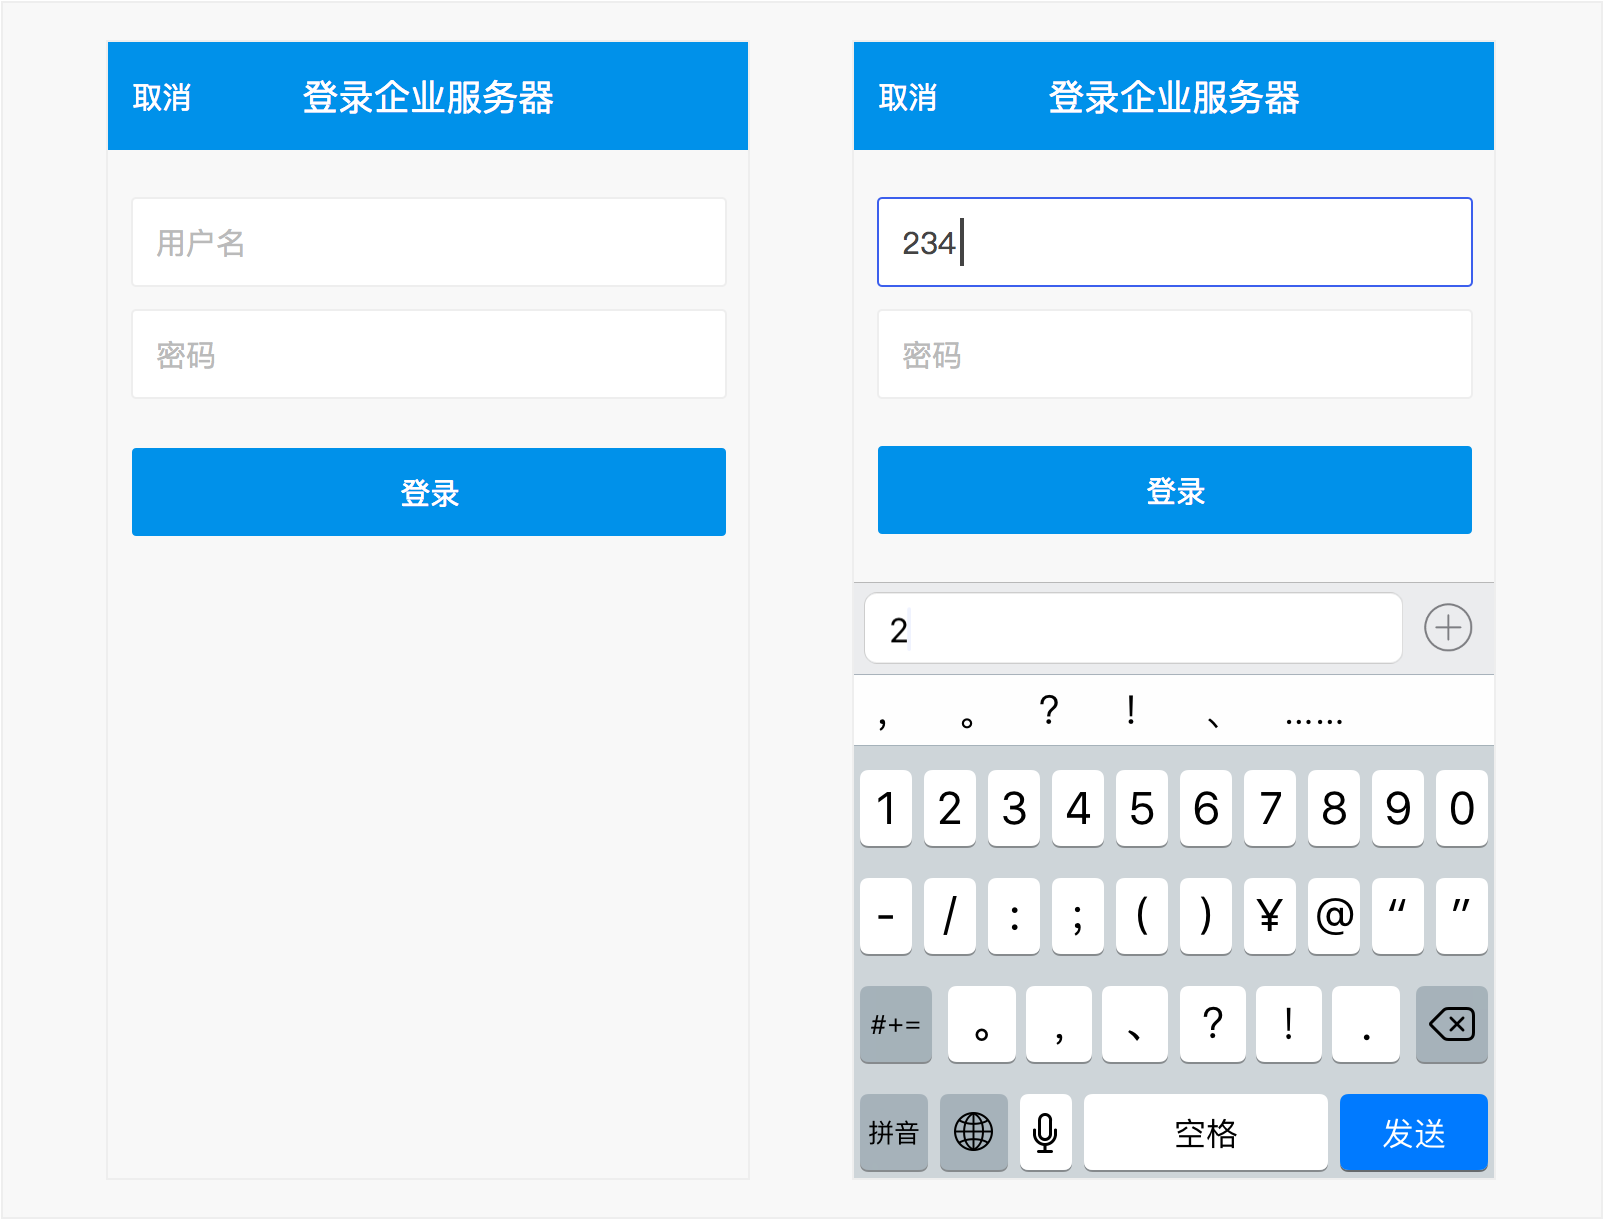Tap the 2 key on the keyboard
This screenshot has width=1604, height=1220.
(x=950, y=808)
